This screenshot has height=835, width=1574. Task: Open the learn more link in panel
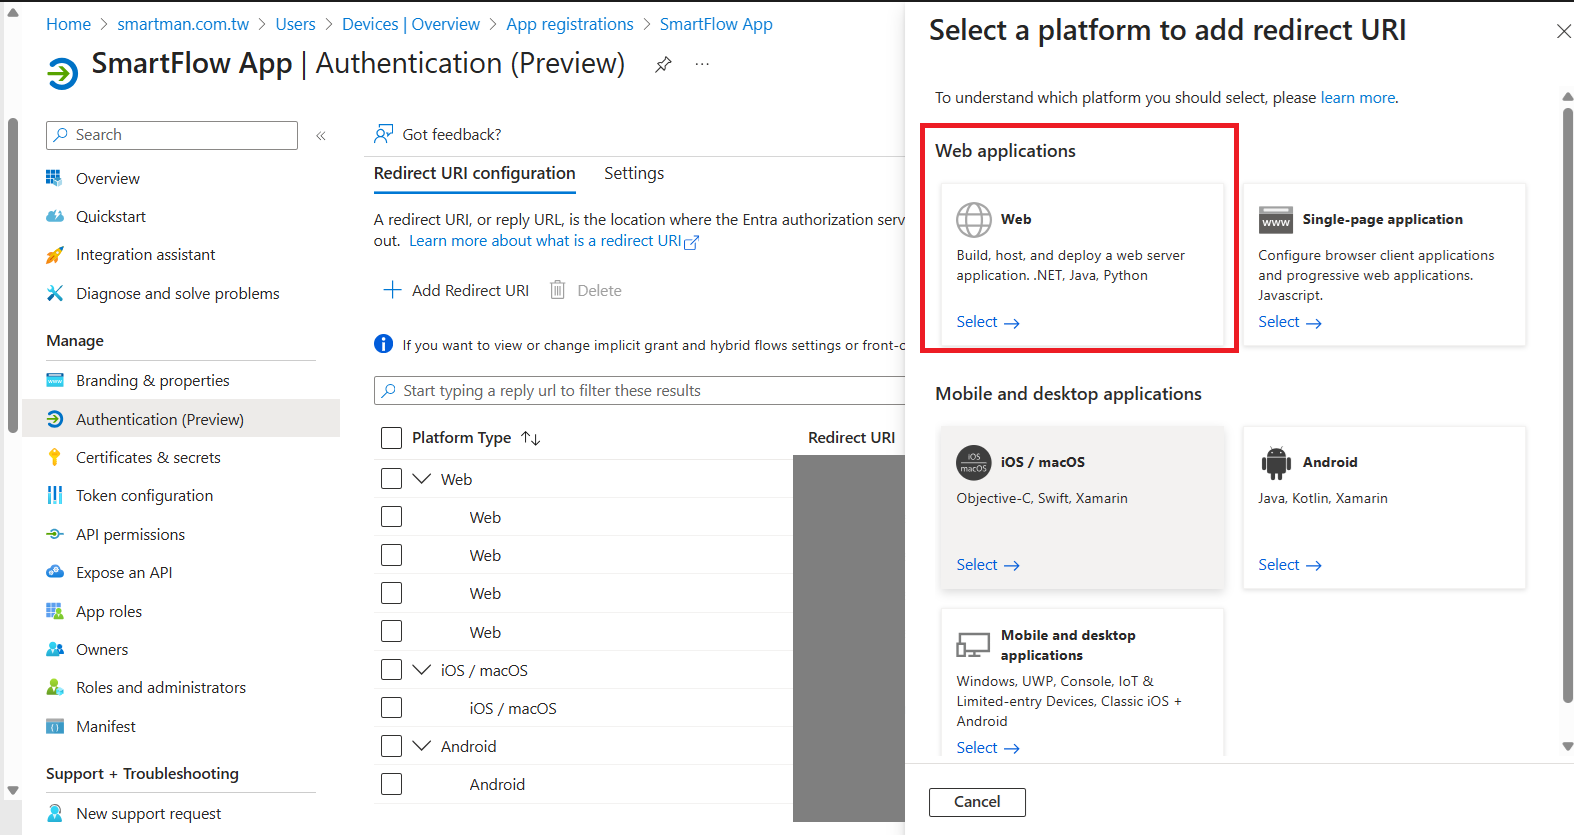click(x=1358, y=98)
